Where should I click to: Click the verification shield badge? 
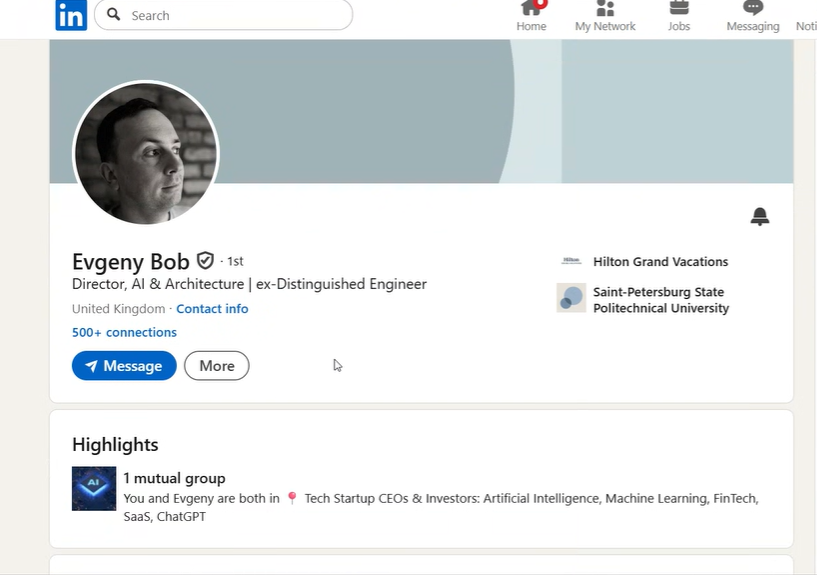click(205, 261)
